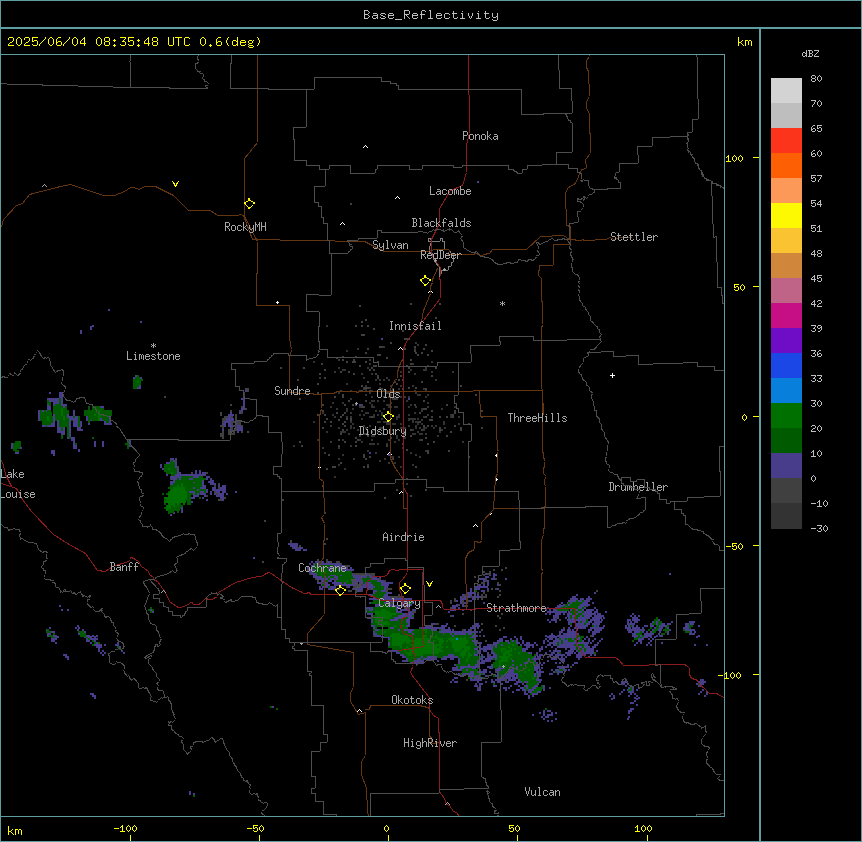Click the 2025/06/04 08:35:48 UTC timestamp
862x842 pixels.
99,42
